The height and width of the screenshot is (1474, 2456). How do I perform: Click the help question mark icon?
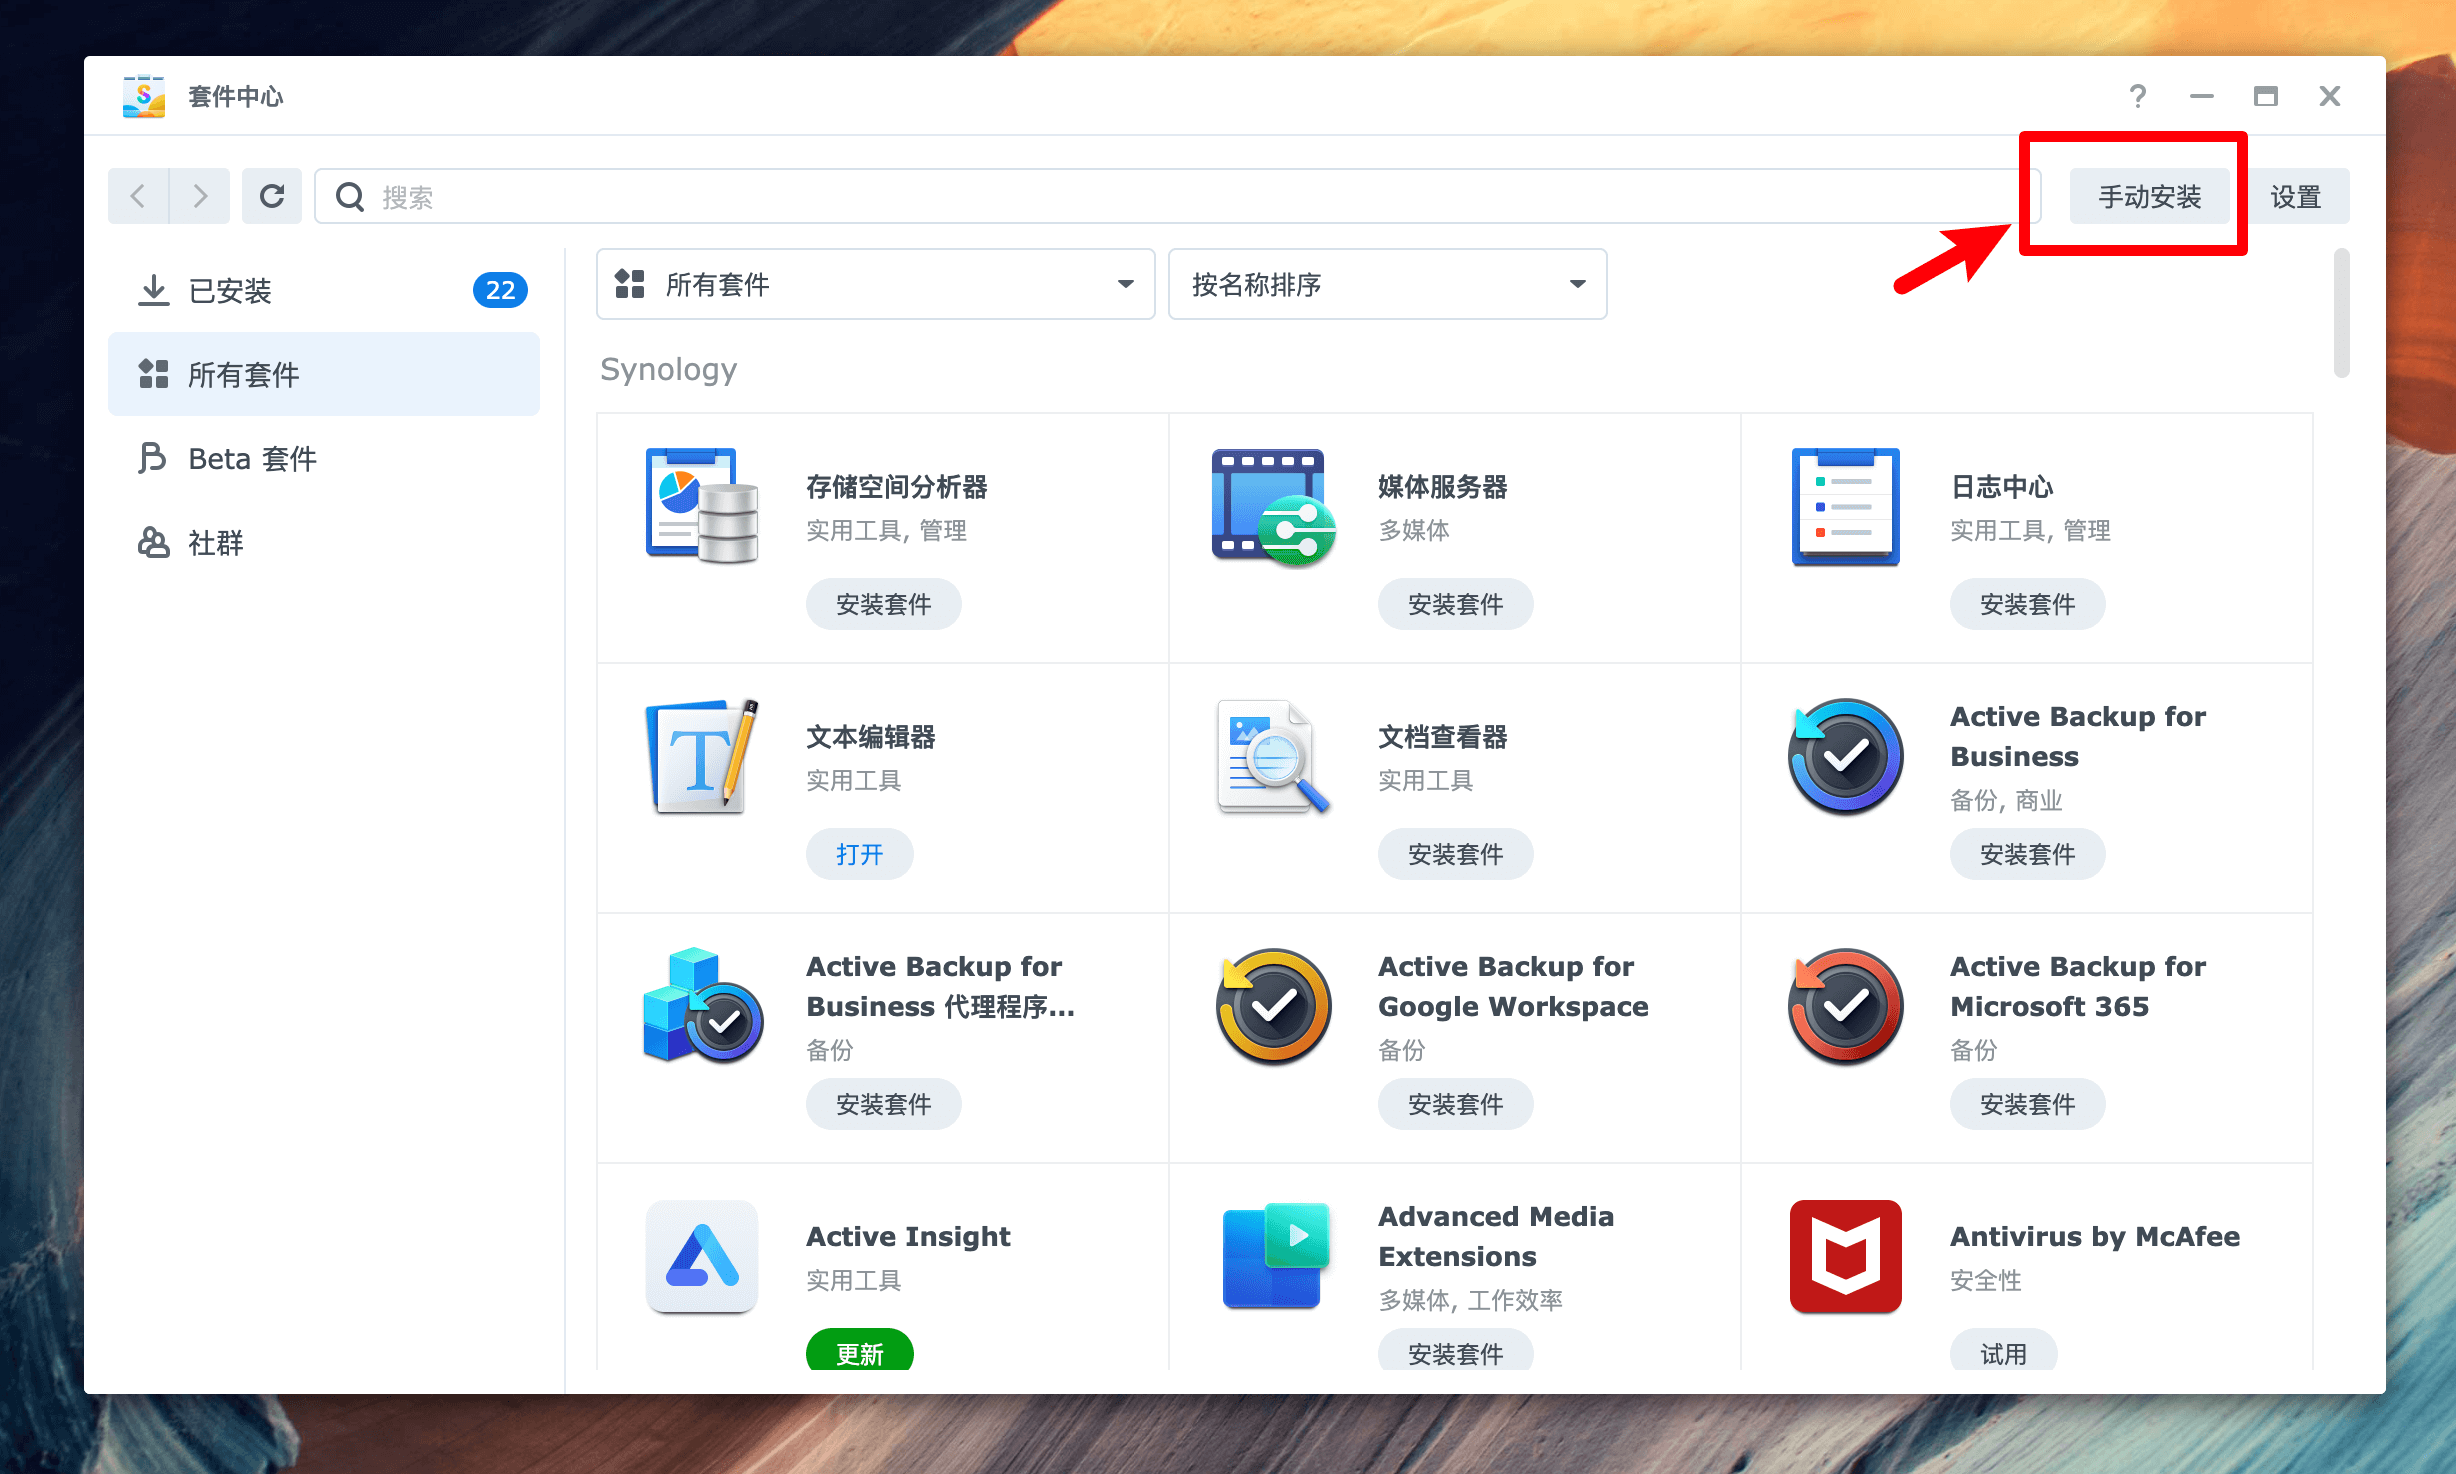pyautogui.click(x=2137, y=96)
